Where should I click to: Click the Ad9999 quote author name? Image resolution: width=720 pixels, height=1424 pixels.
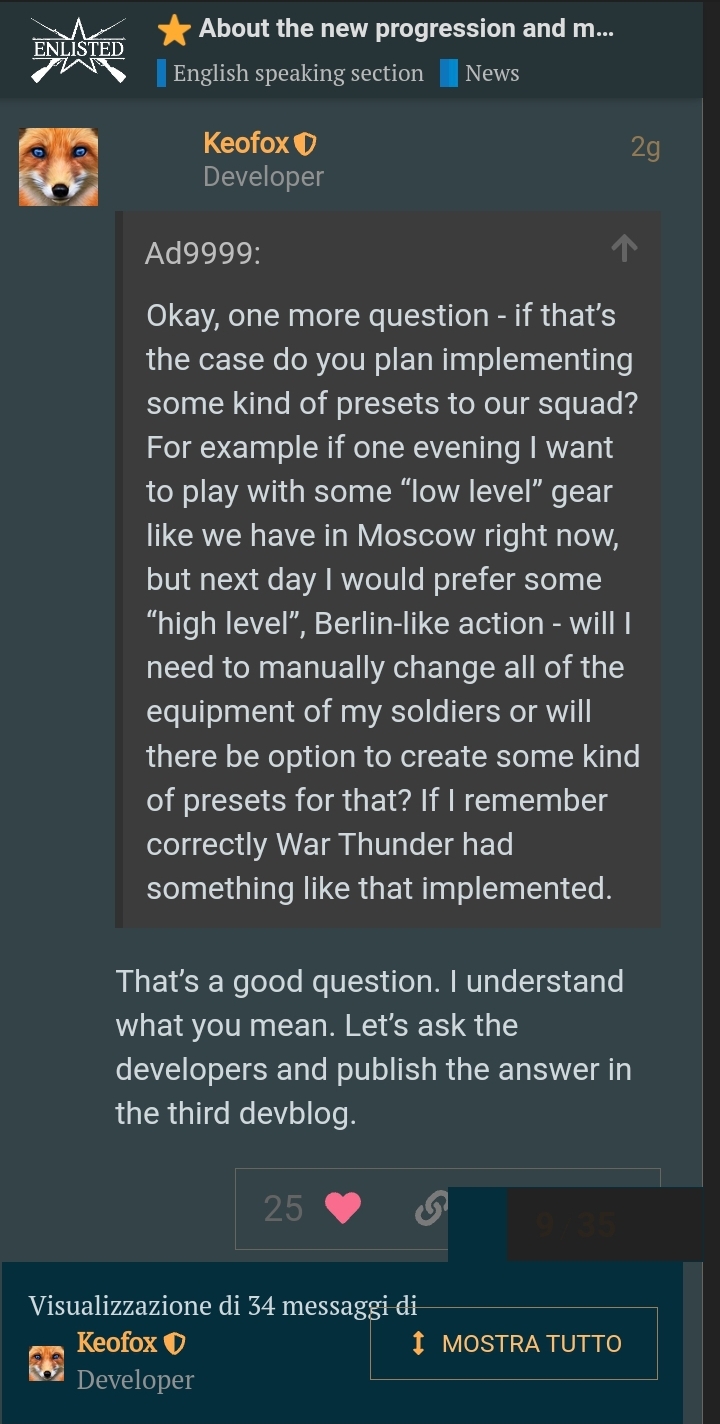pos(203,254)
